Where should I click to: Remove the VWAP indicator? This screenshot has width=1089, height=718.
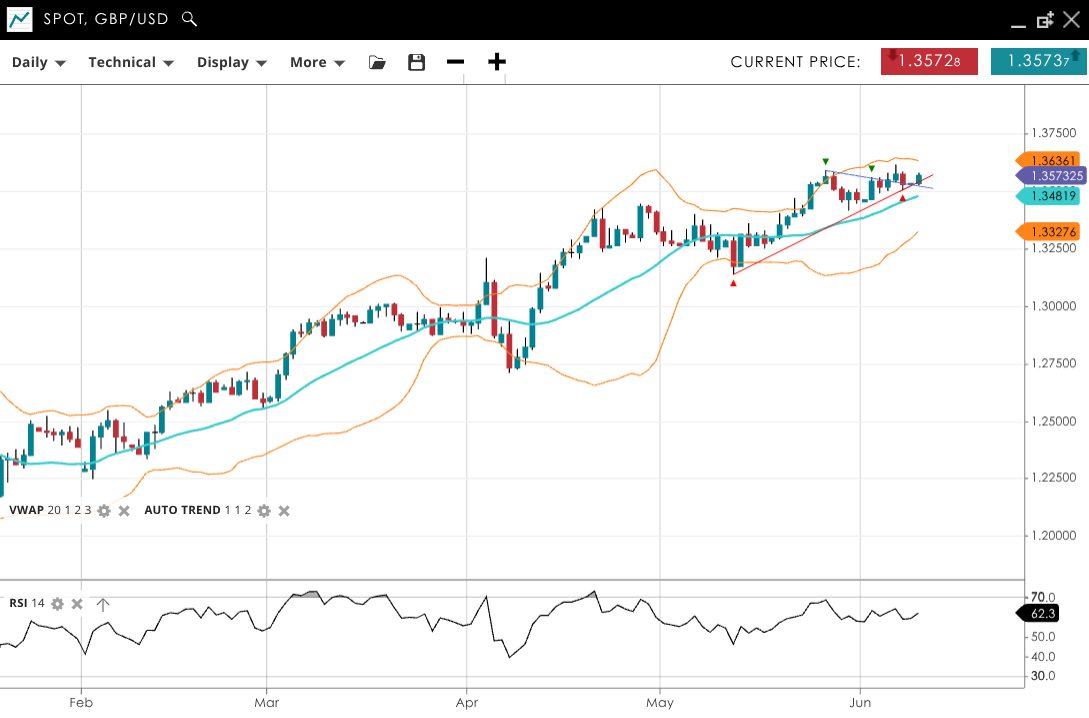point(124,511)
